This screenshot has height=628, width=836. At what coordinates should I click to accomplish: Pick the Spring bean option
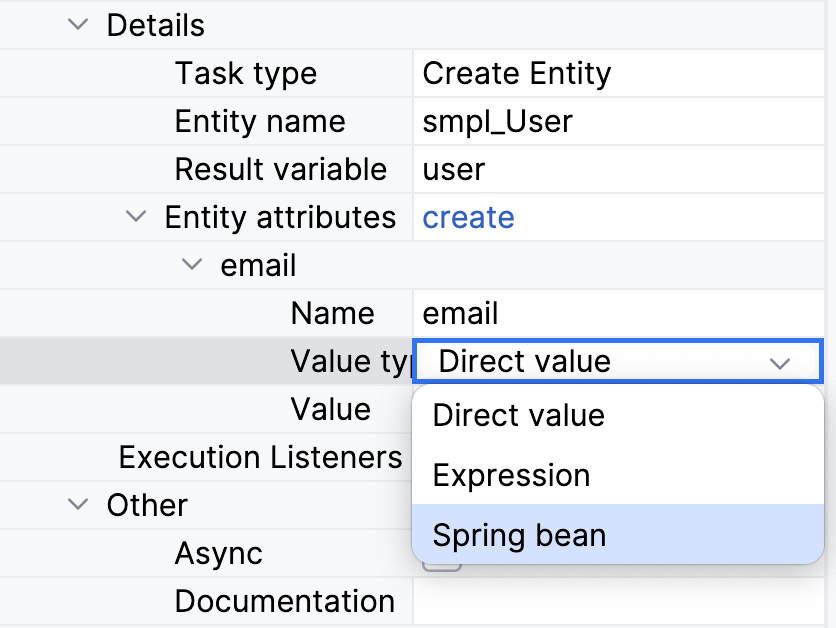pyautogui.click(x=519, y=535)
